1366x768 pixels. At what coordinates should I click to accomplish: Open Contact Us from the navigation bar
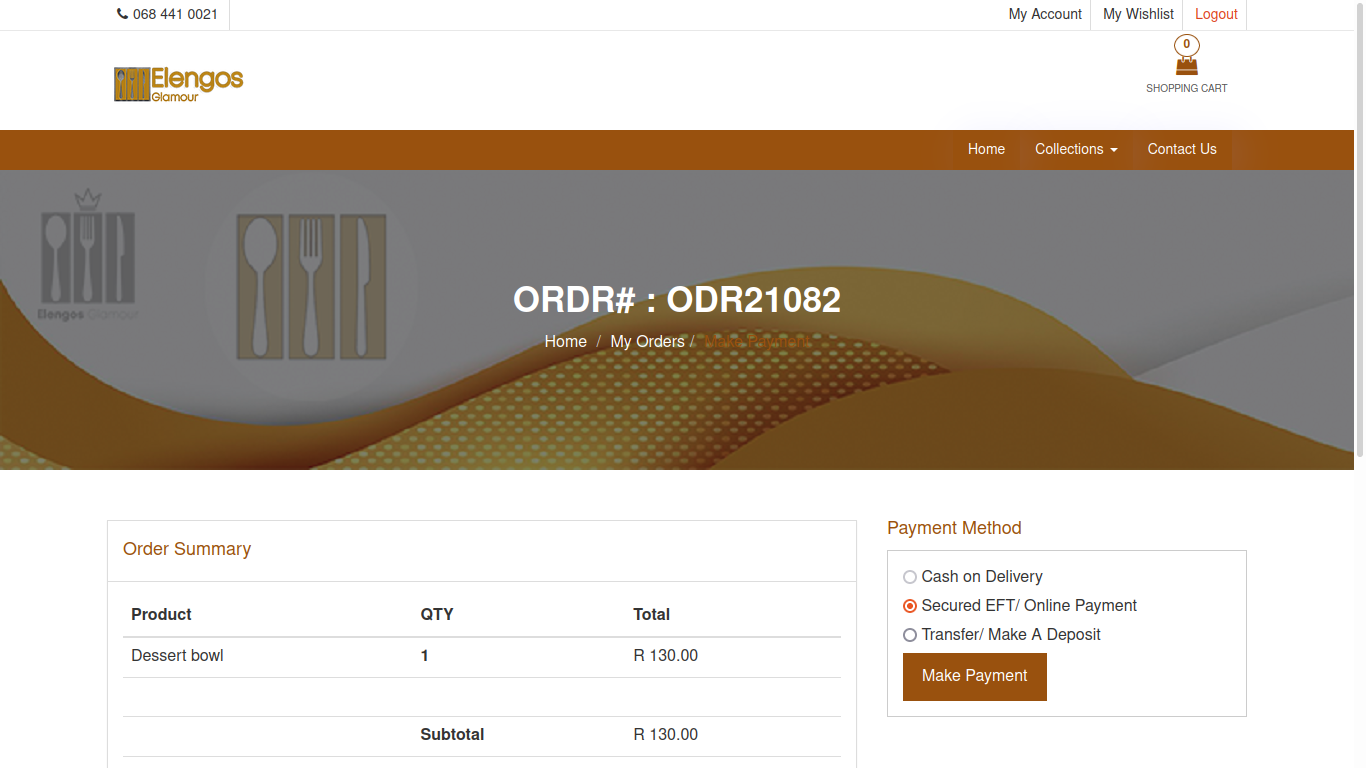coord(1182,149)
